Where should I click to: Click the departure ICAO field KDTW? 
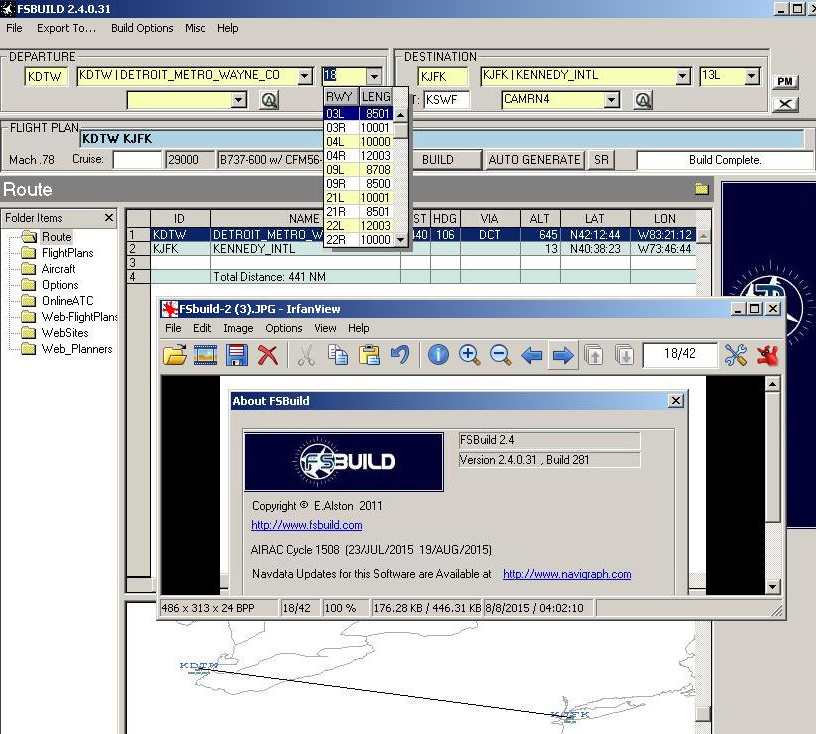(x=45, y=77)
